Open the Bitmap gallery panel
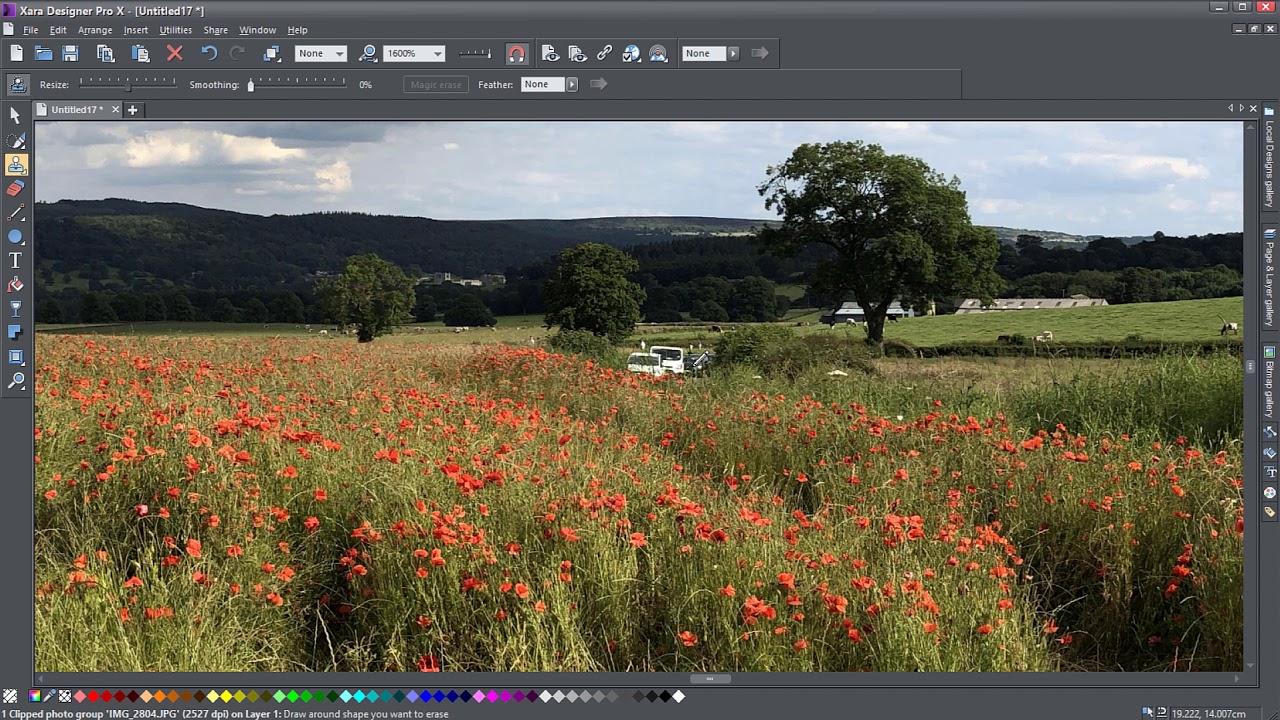 coord(1269,382)
